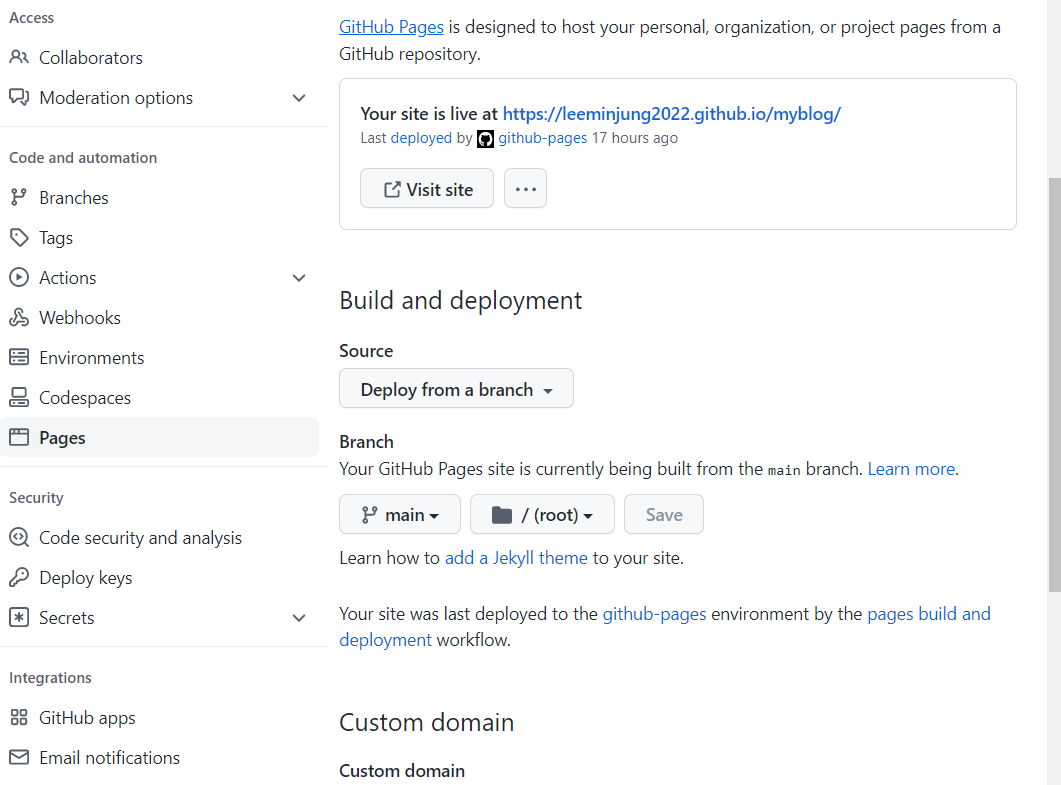Open the github-pages environment link

(x=654, y=614)
